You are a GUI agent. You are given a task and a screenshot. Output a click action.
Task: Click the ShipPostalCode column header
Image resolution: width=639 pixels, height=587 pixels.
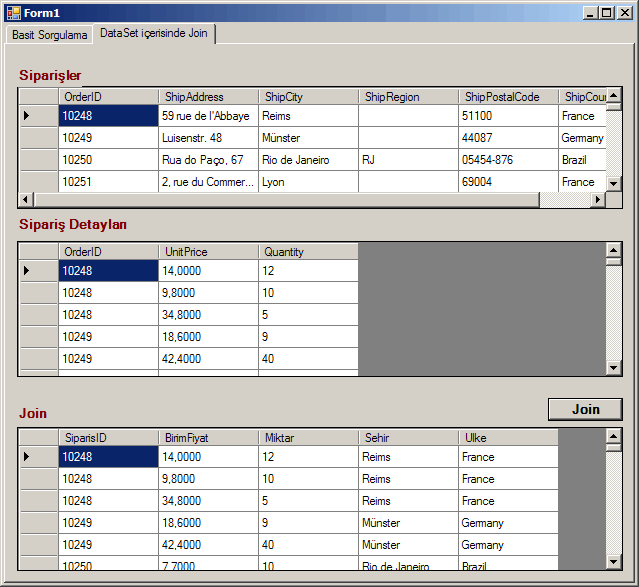coord(508,97)
